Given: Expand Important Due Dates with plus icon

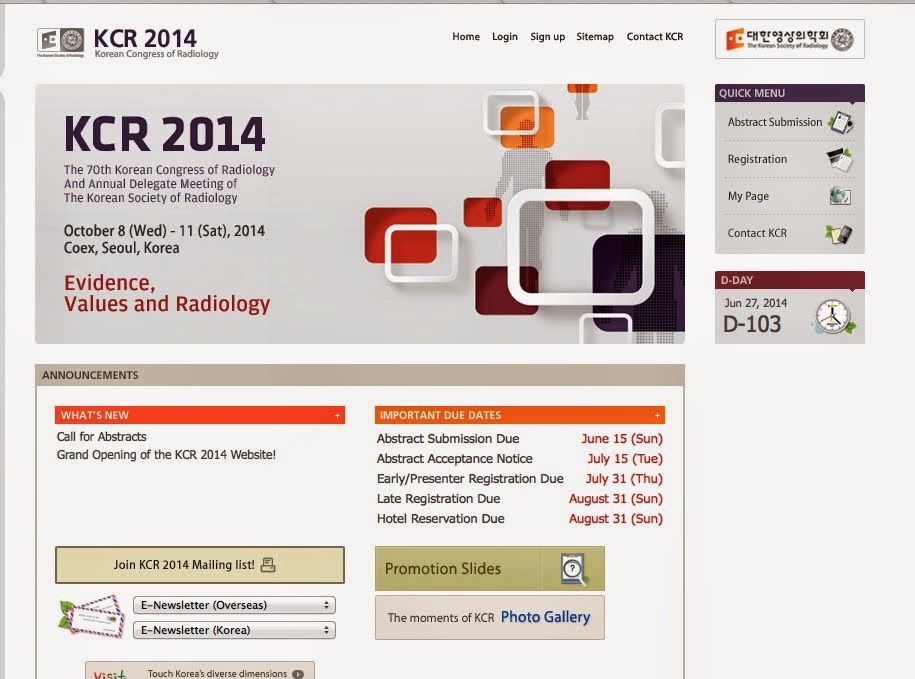Looking at the screenshot, I should point(657,415).
